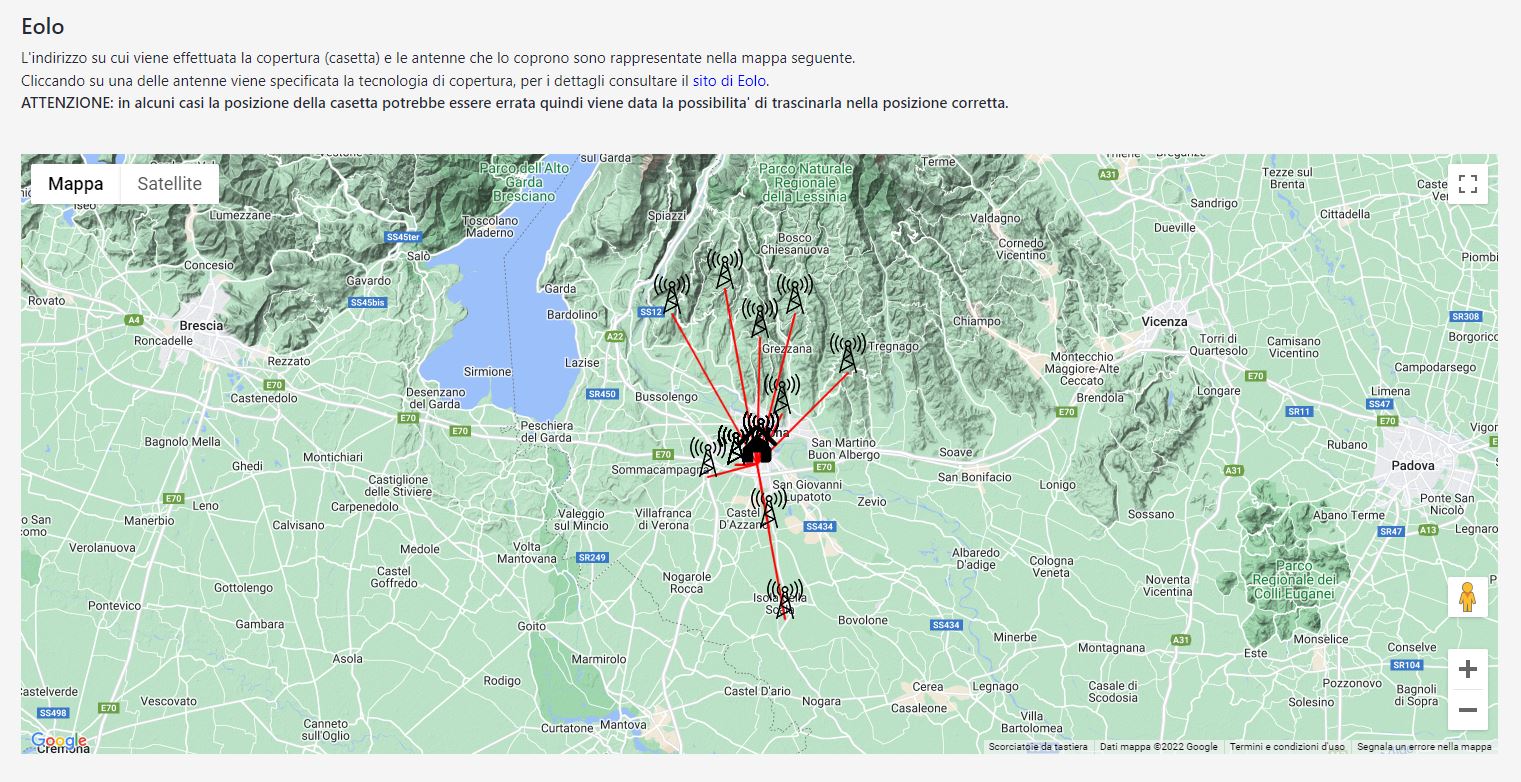Open Termini e condizioni d'uso
Image resolution: width=1521 pixels, height=782 pixels.
click(1287, 747)
